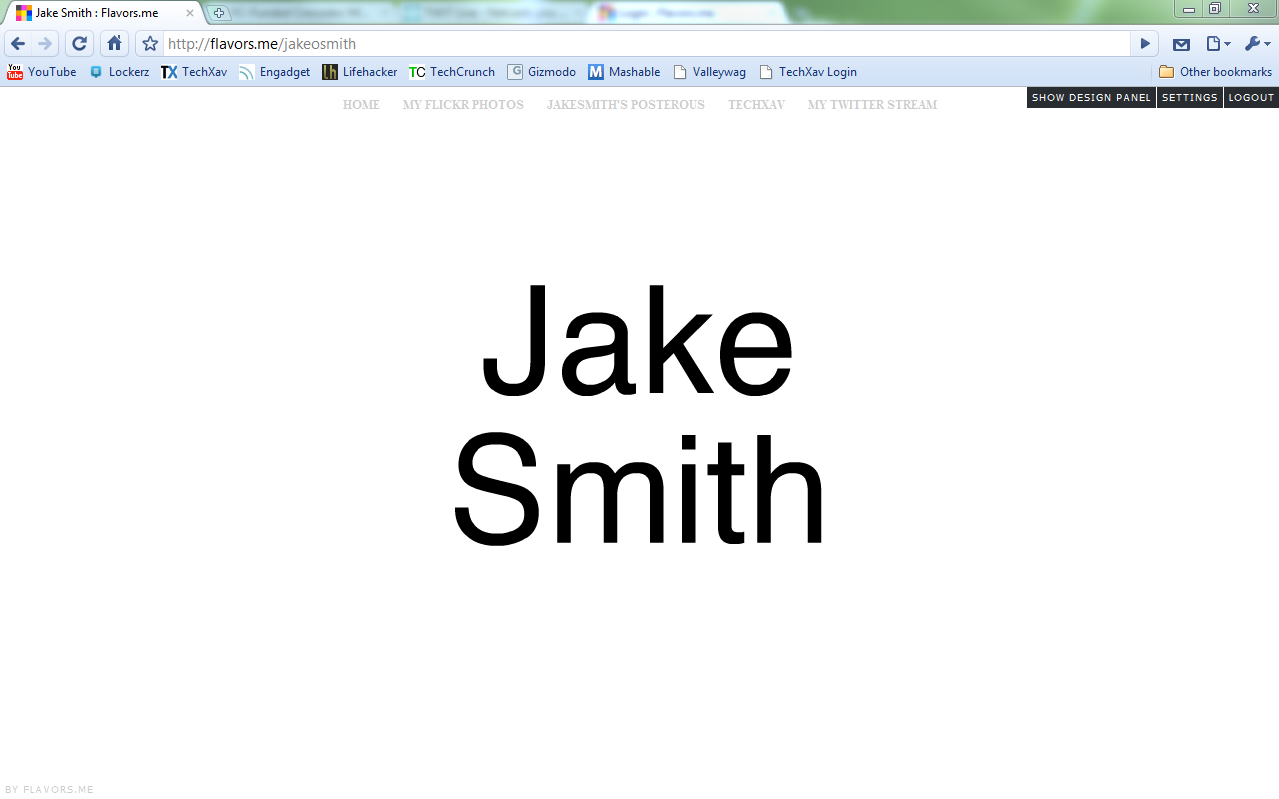The height and width of the screenshot is (799, 1279).
Task: Open the YouTube bookmark
Action: (x=42, y=72)
